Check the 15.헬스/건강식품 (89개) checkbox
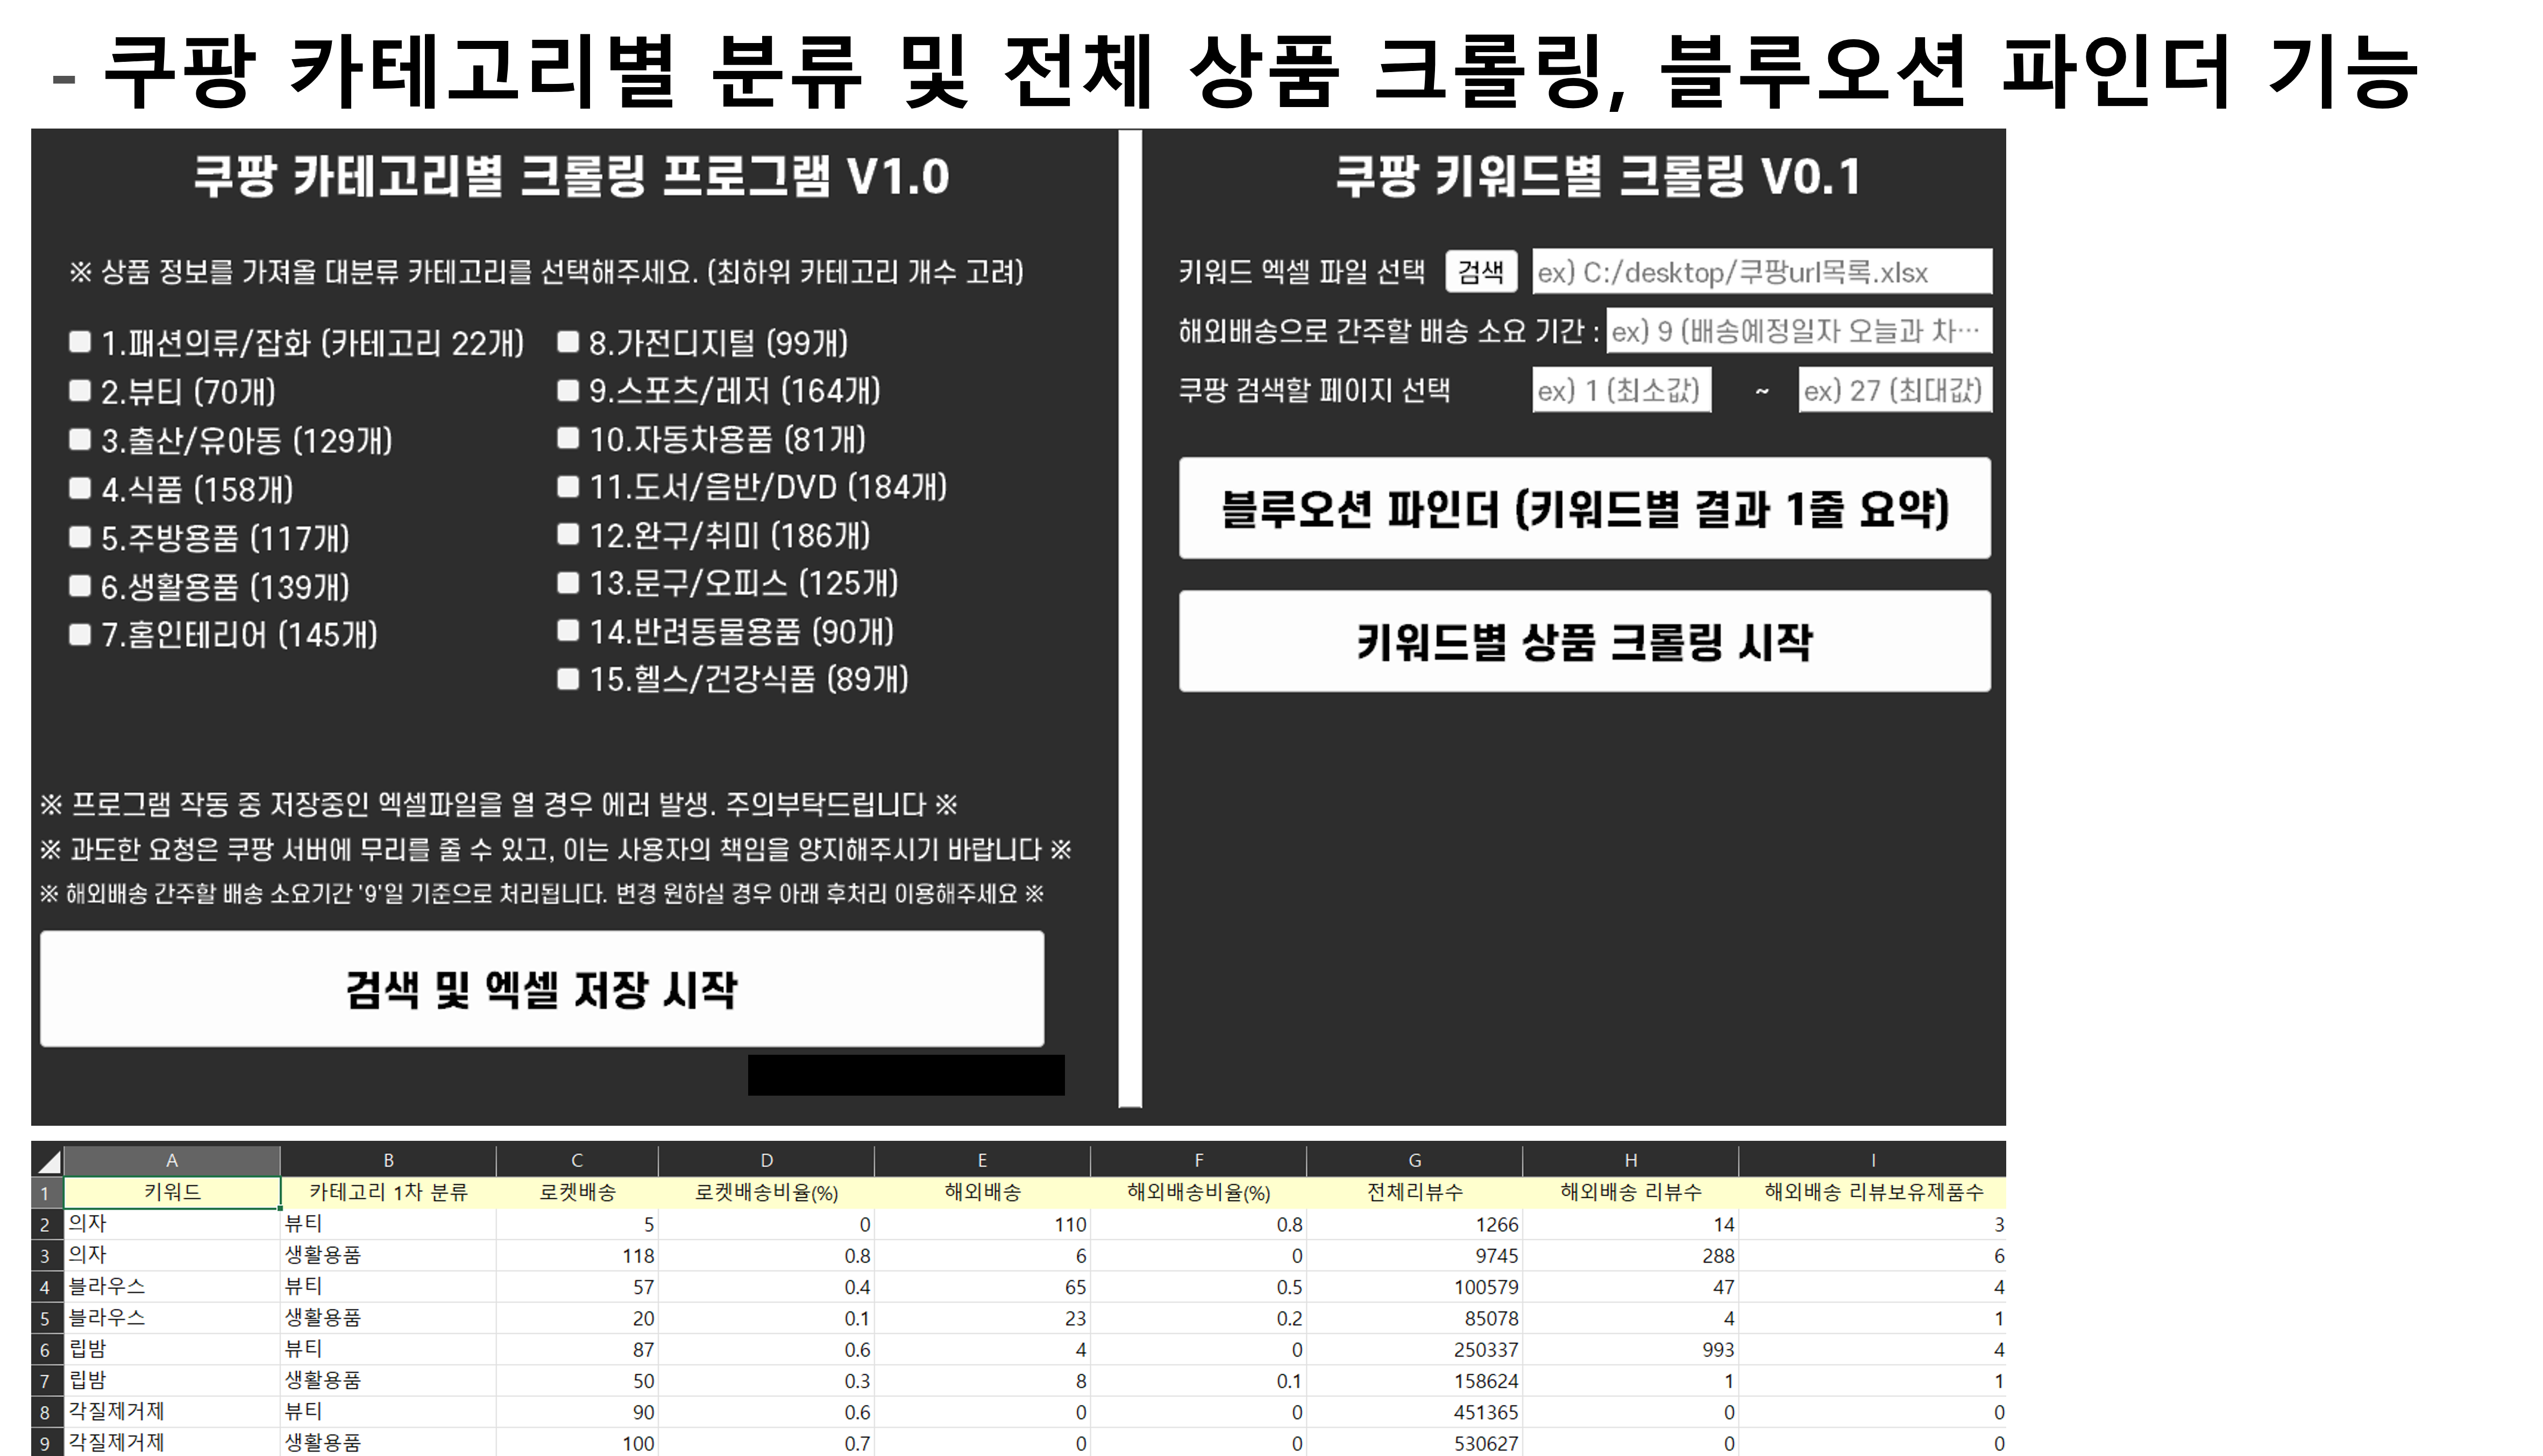Screen dimensions: 2543x1456 click(x=568, y=680)
